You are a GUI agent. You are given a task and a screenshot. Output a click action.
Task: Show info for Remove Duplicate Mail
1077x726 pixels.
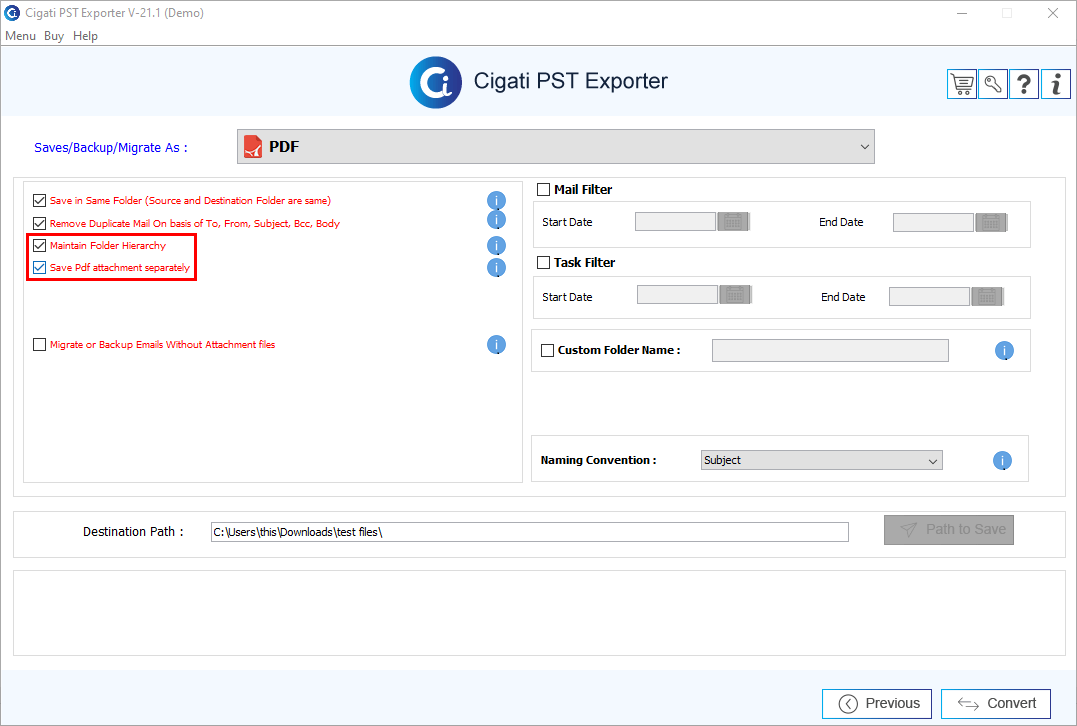coord(496,220)
